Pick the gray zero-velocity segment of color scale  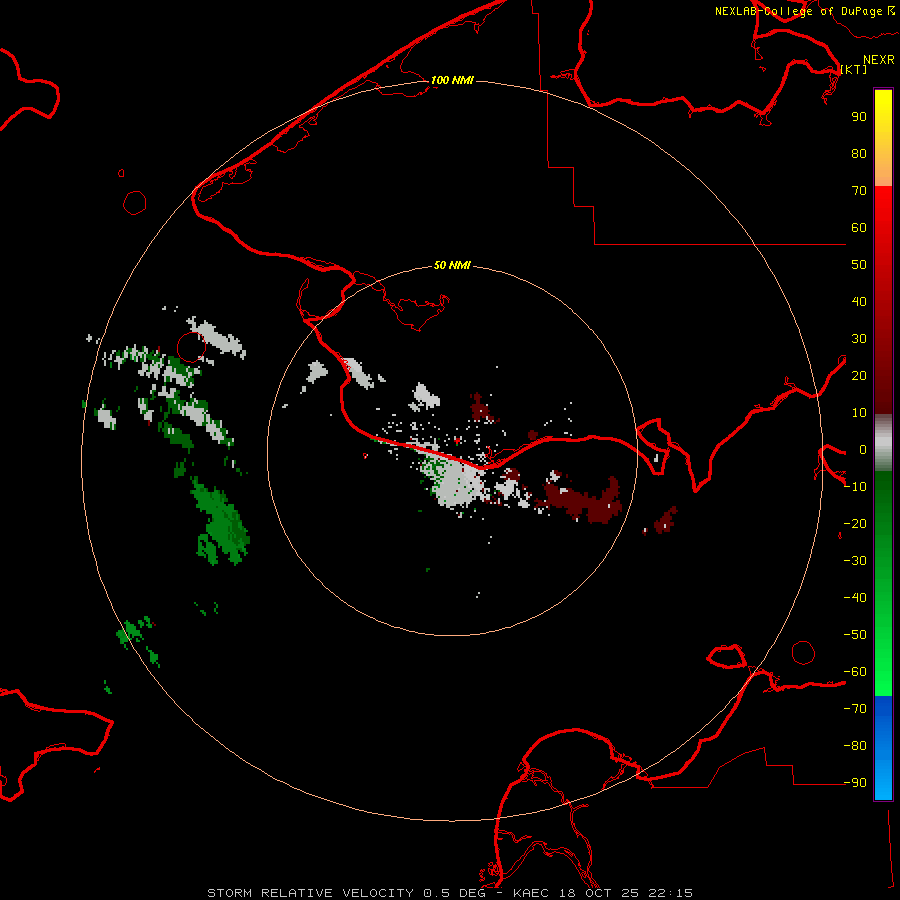tap(883, 443)
